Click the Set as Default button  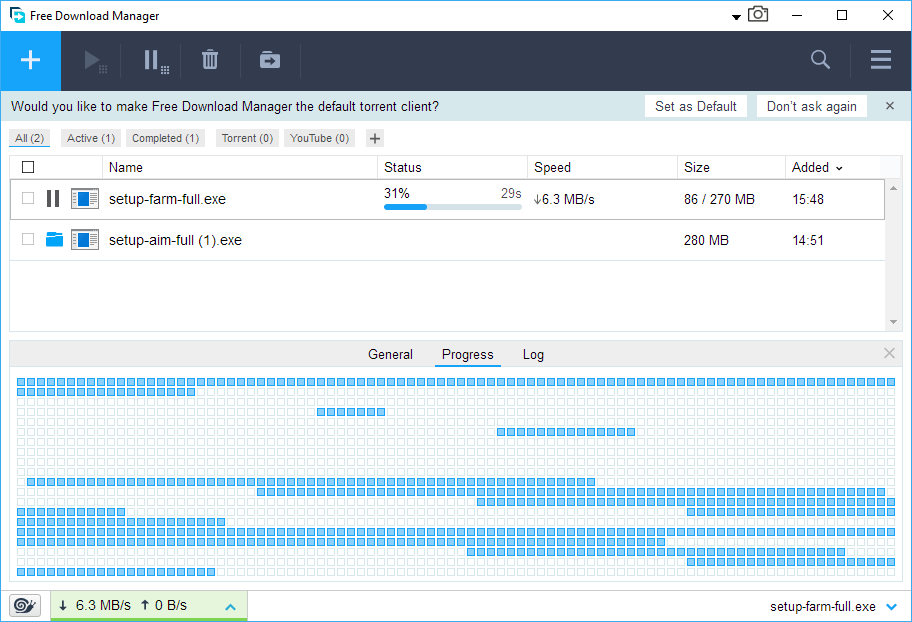click(696, 106)
